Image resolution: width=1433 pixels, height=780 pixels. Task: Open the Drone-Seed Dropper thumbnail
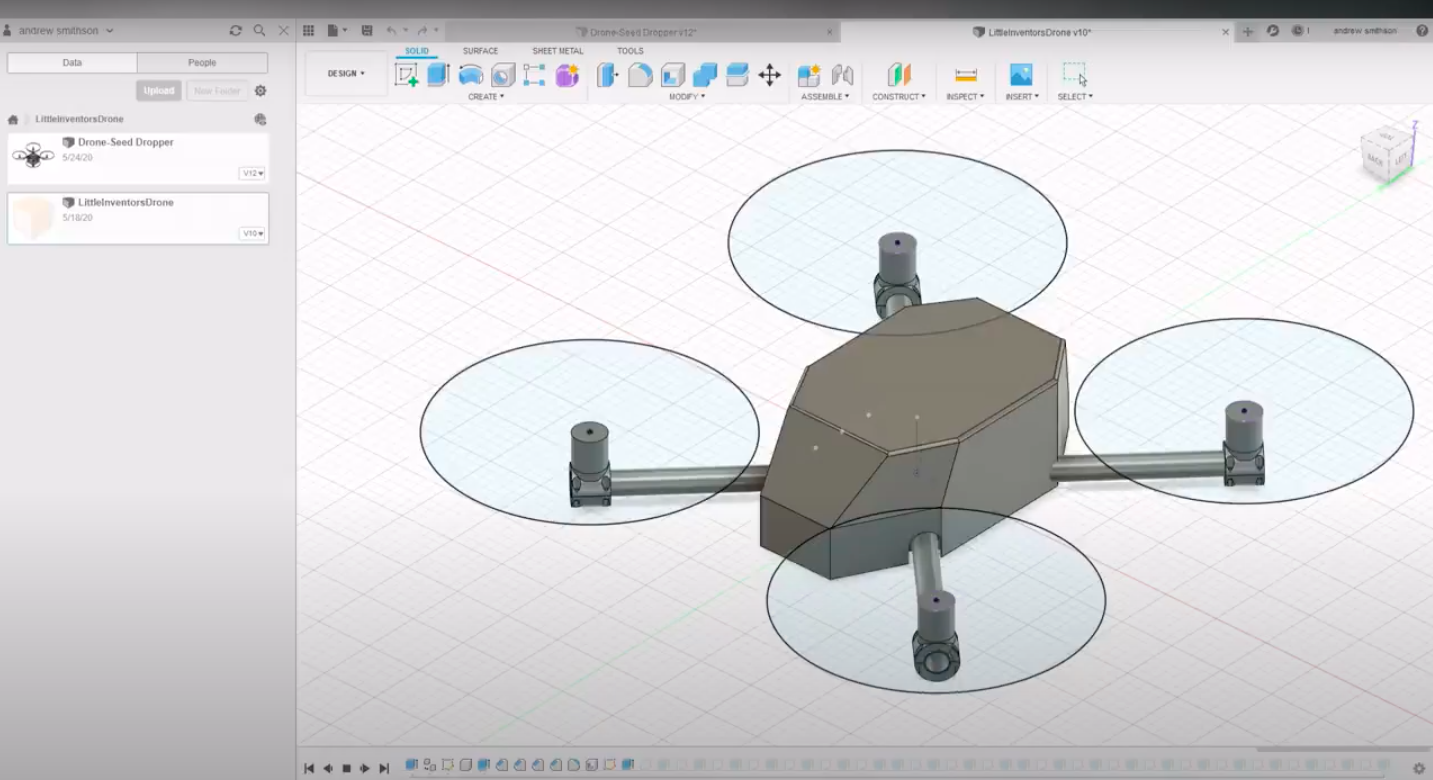pos(33,157)
